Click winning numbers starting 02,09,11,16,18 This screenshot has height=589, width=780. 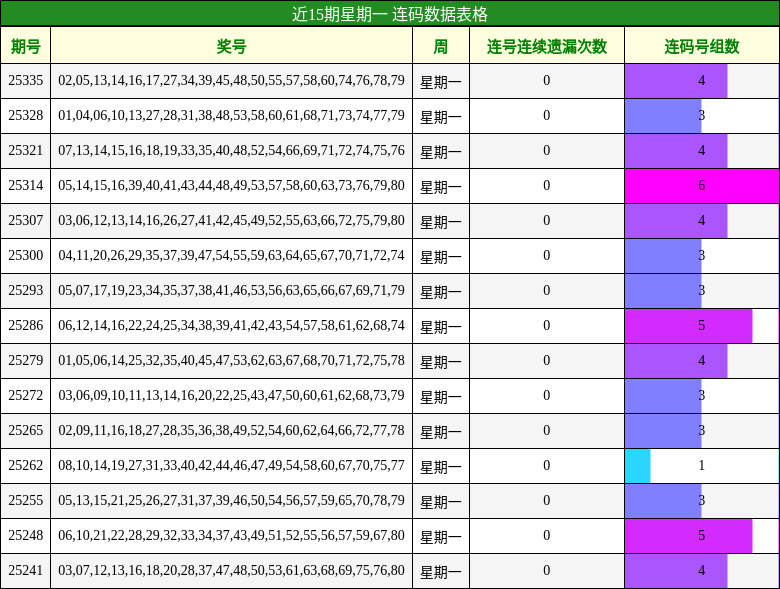231,430
